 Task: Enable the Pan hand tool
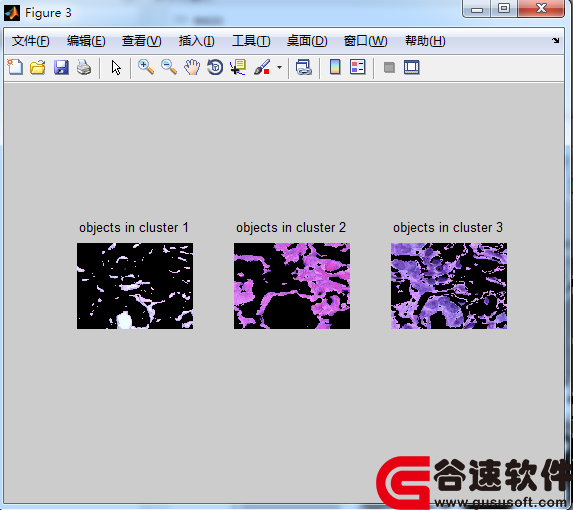coord(192,68)
